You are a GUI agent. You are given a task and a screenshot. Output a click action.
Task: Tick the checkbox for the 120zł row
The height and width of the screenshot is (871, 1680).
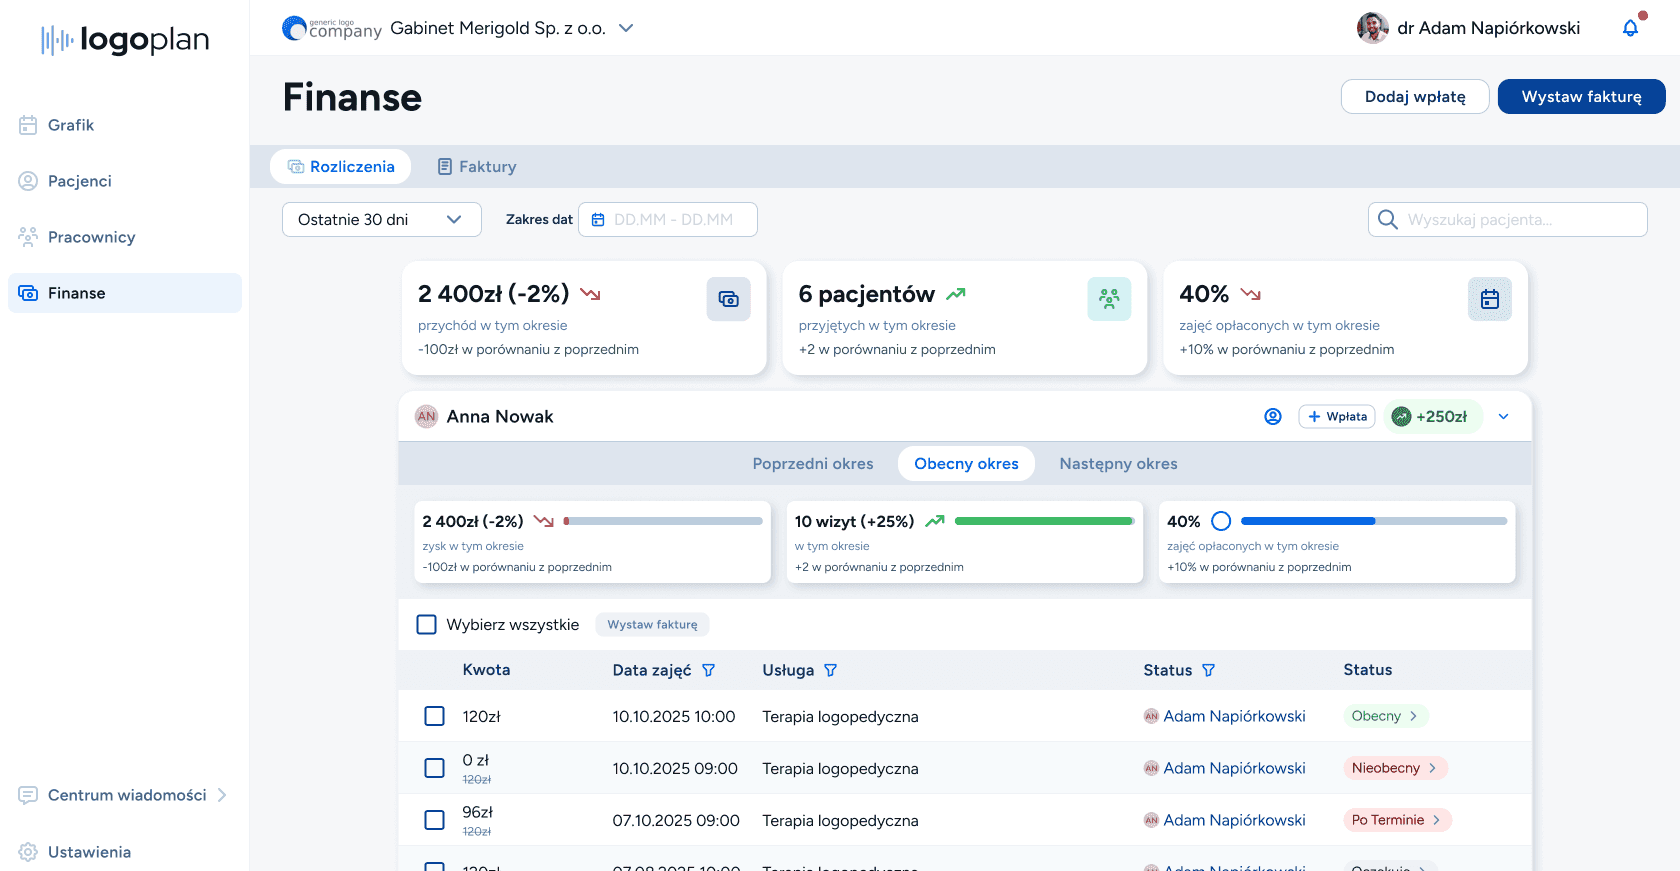click(435, 716)
